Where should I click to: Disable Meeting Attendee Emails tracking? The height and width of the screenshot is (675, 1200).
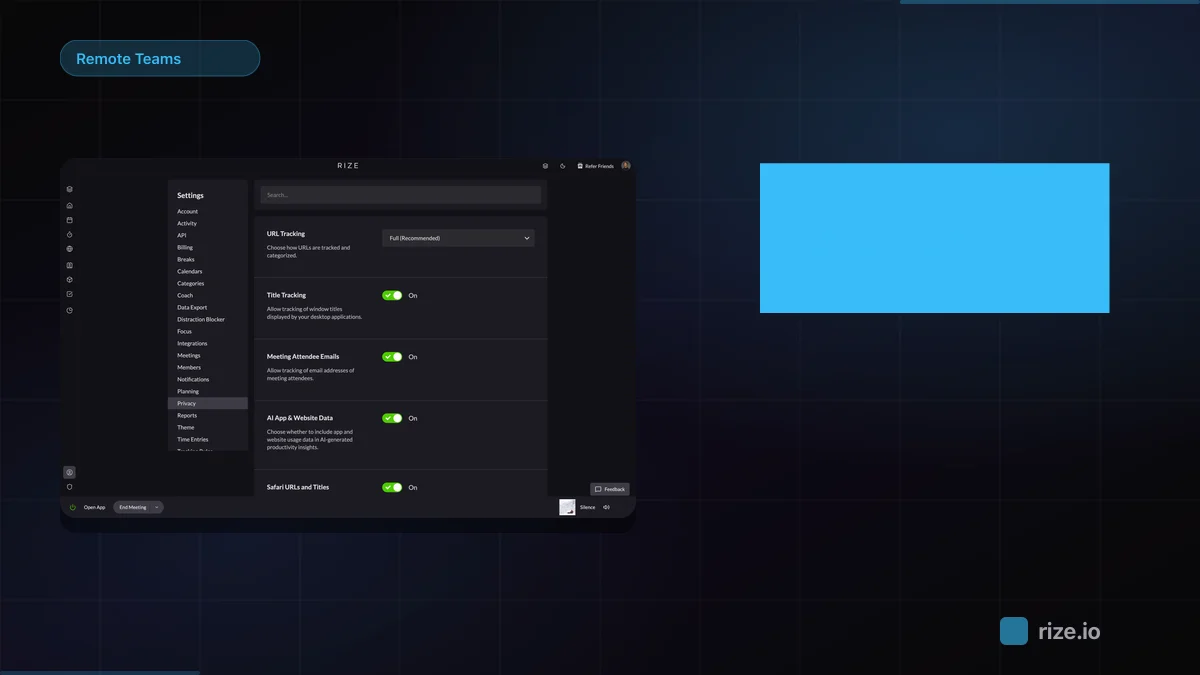click(x=392, y=357)
